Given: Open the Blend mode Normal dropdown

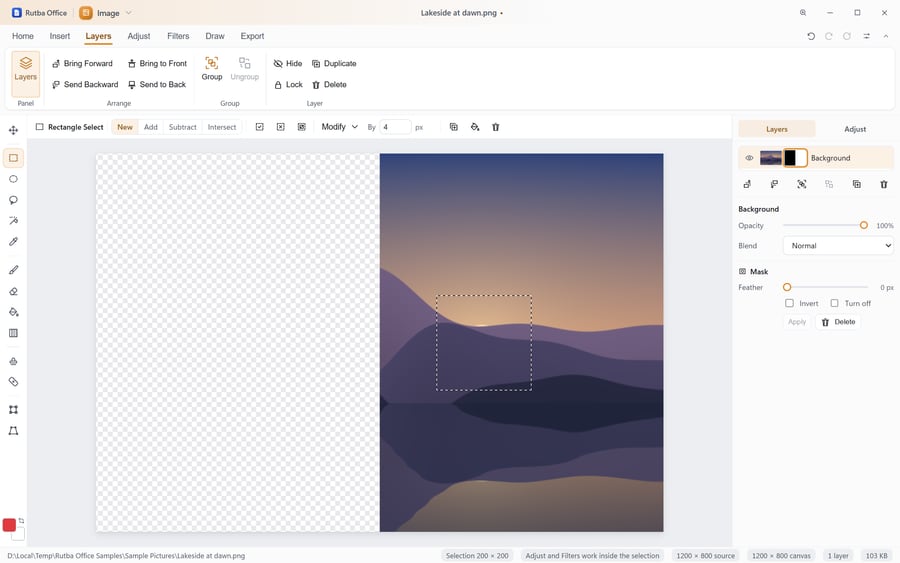Looking at the screenshot, I should [838, 246].
